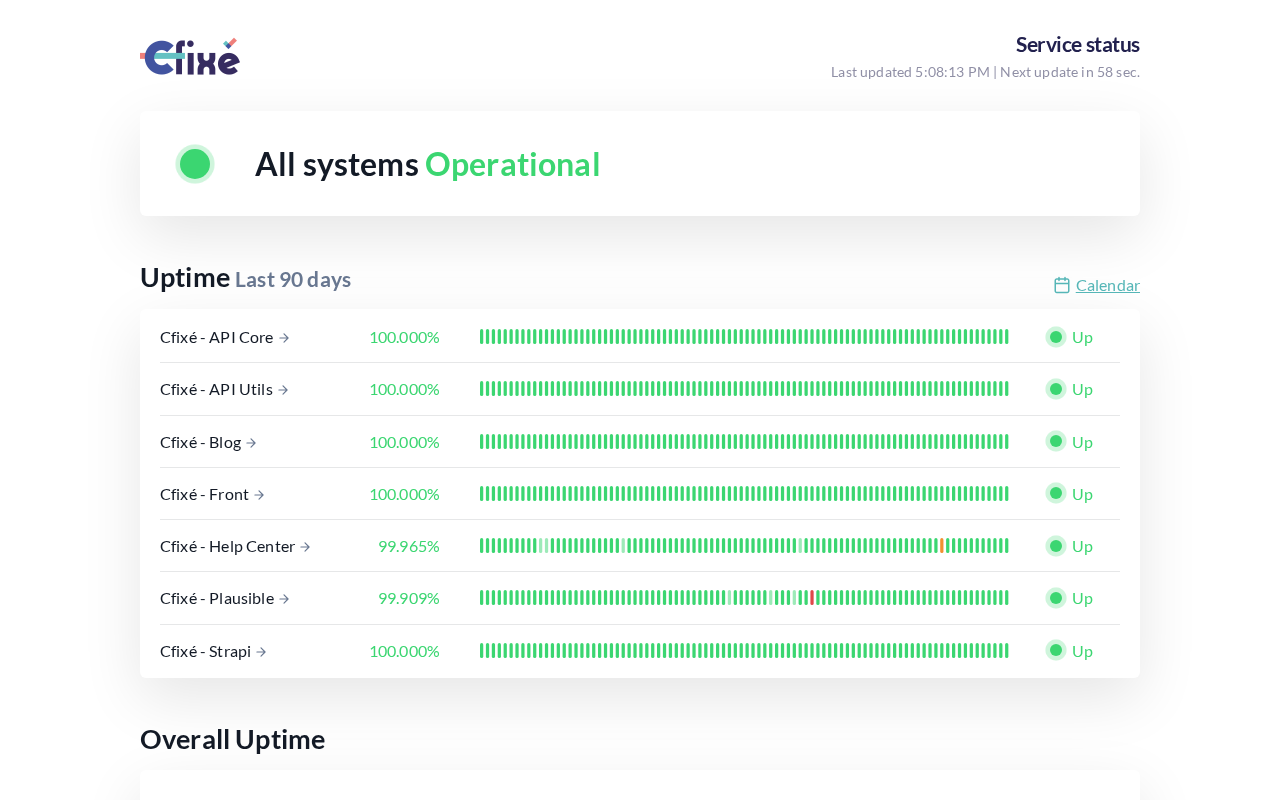This screenshot has height=800, width=1280.
Task: Click the arrow next to Cfixé - Strapi
Action: [261, 652]
